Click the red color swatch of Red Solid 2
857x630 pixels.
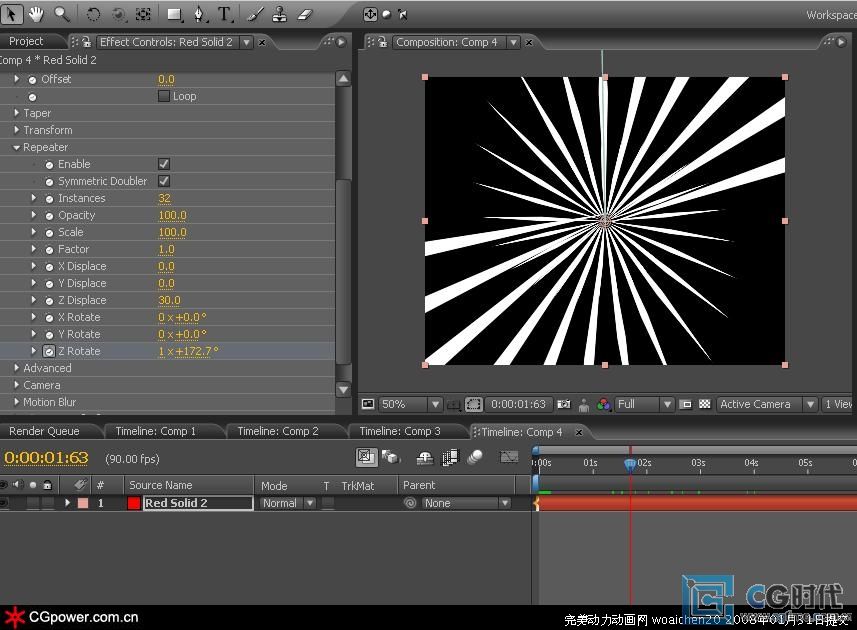pos(134,503)
